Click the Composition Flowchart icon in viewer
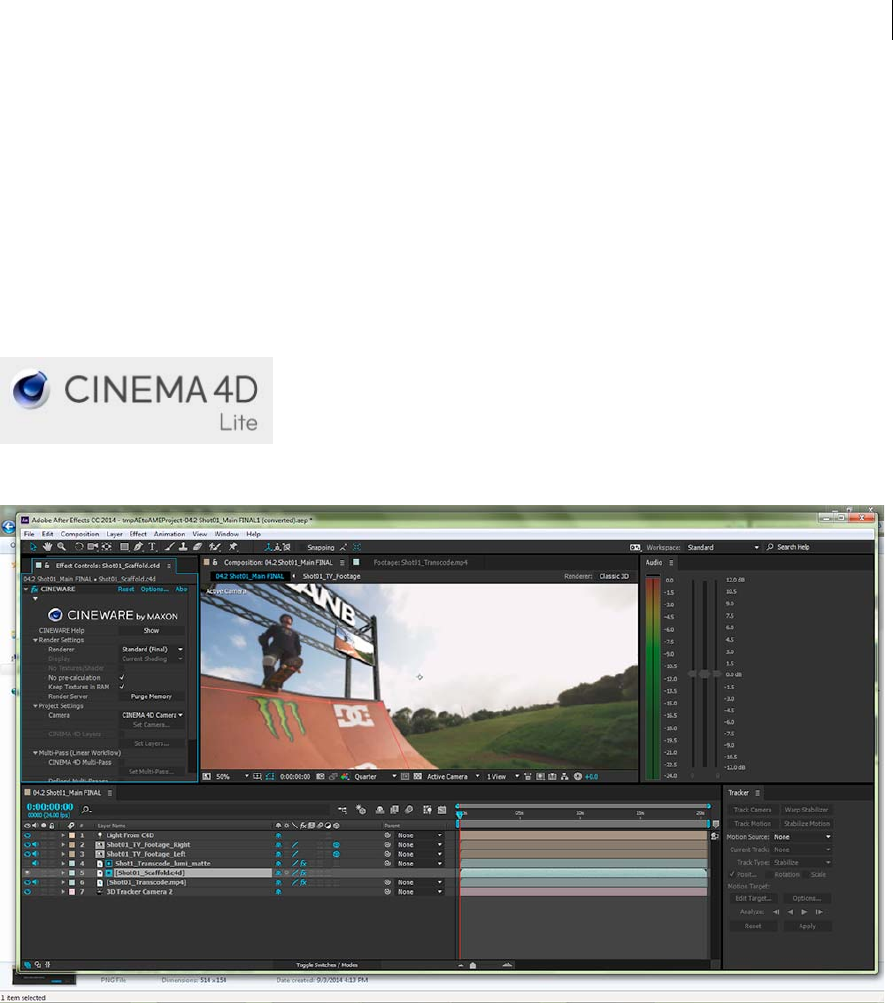This screenshot has height=1003, width=893. tap(564, 777)
